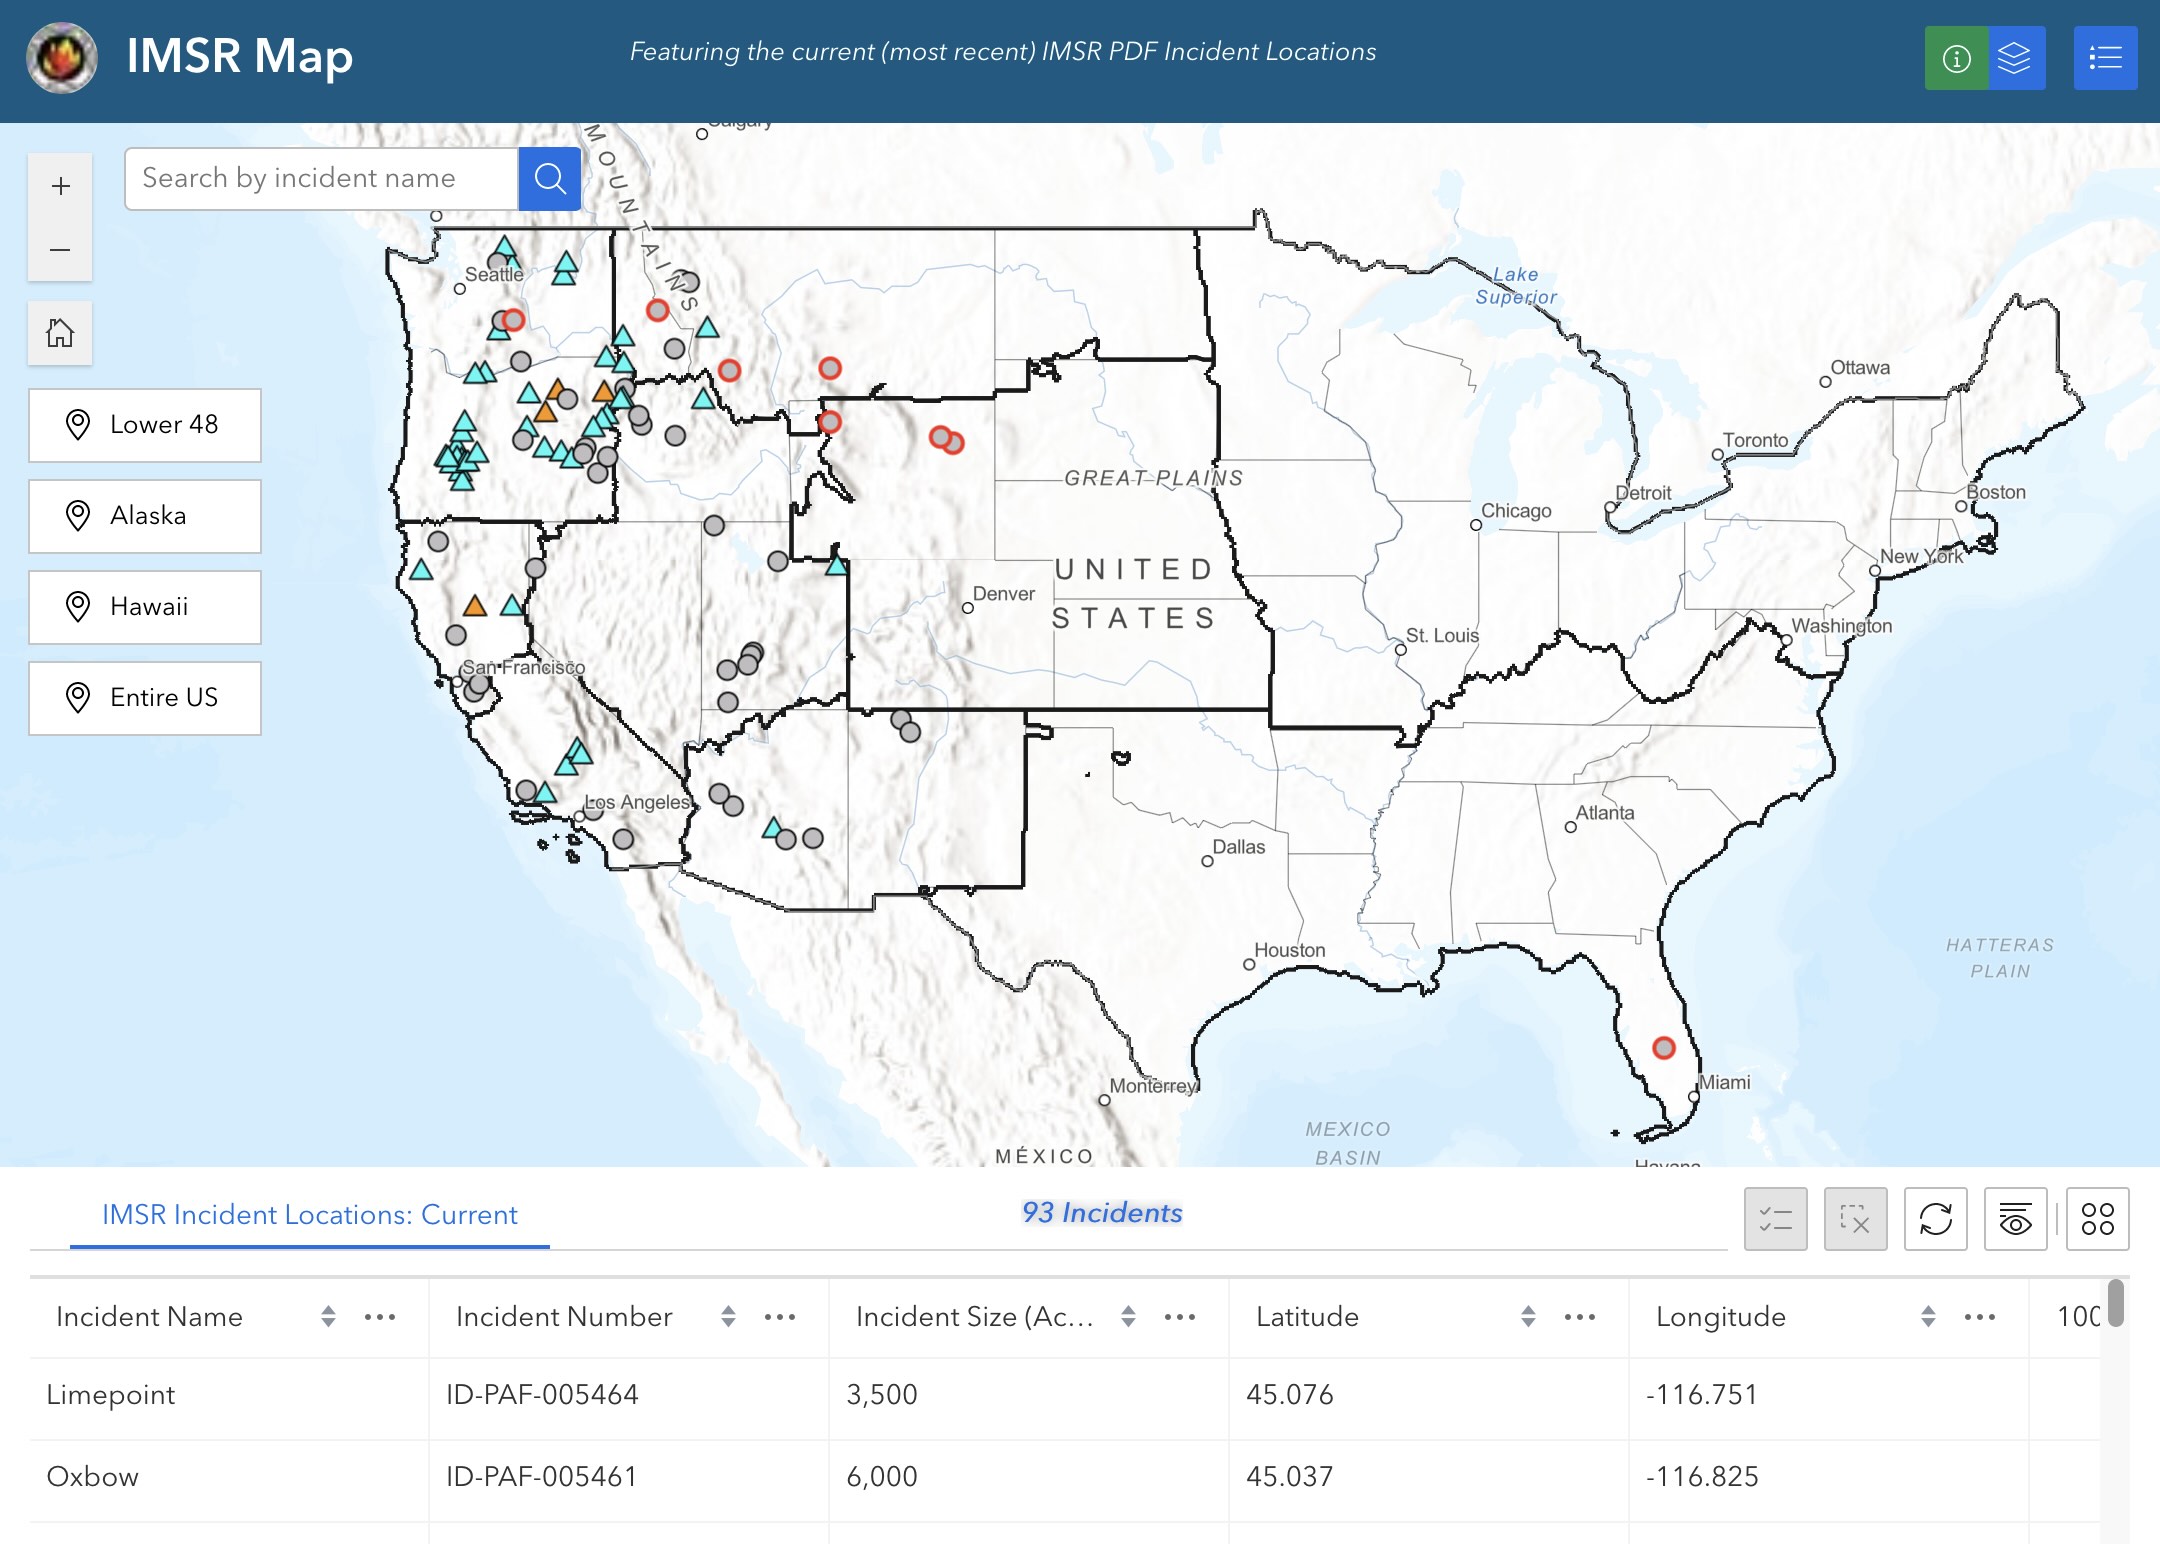This screenshot has height=1544, width=2160.
Task: Click latitude value 45.076
Action: click(1290, 1395)
